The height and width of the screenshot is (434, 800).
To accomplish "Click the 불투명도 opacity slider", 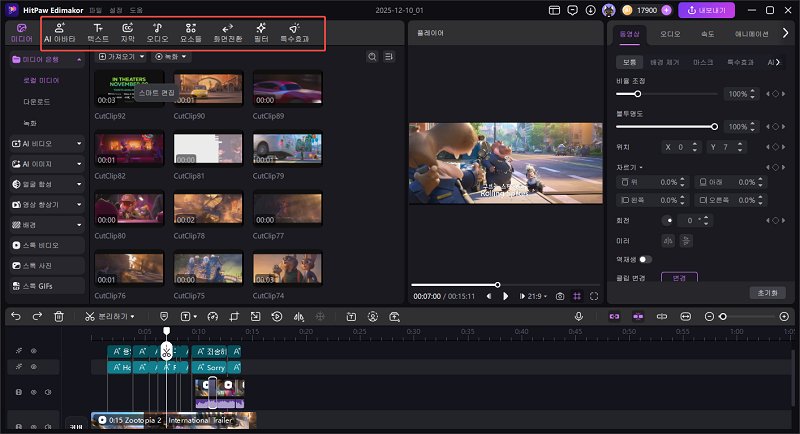I will 667,127.
